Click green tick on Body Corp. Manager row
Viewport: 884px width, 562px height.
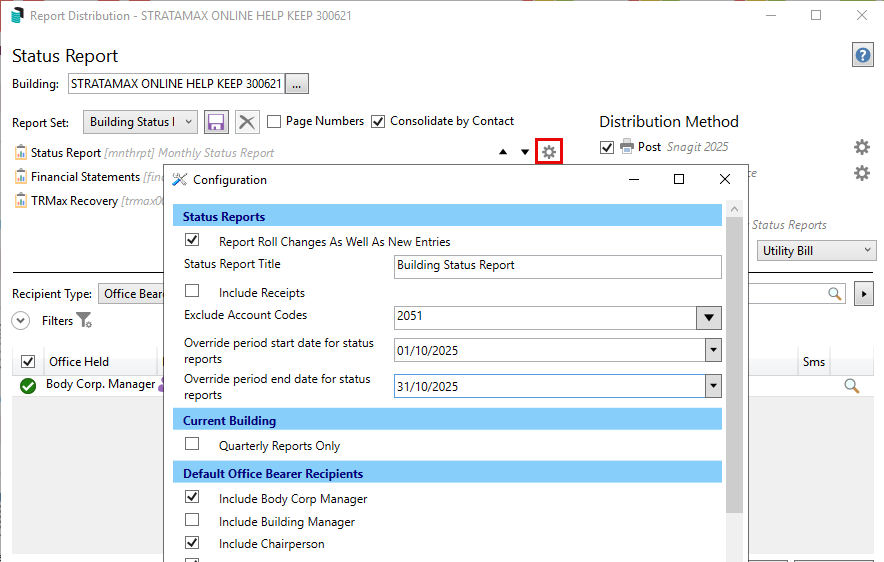point(28,386)
